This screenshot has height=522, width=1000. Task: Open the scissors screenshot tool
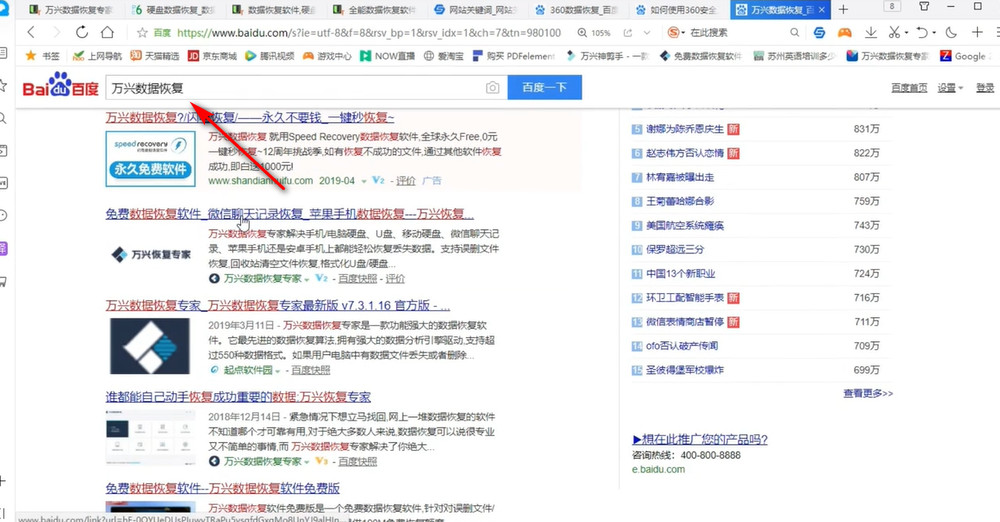click(x=894, y=33)
